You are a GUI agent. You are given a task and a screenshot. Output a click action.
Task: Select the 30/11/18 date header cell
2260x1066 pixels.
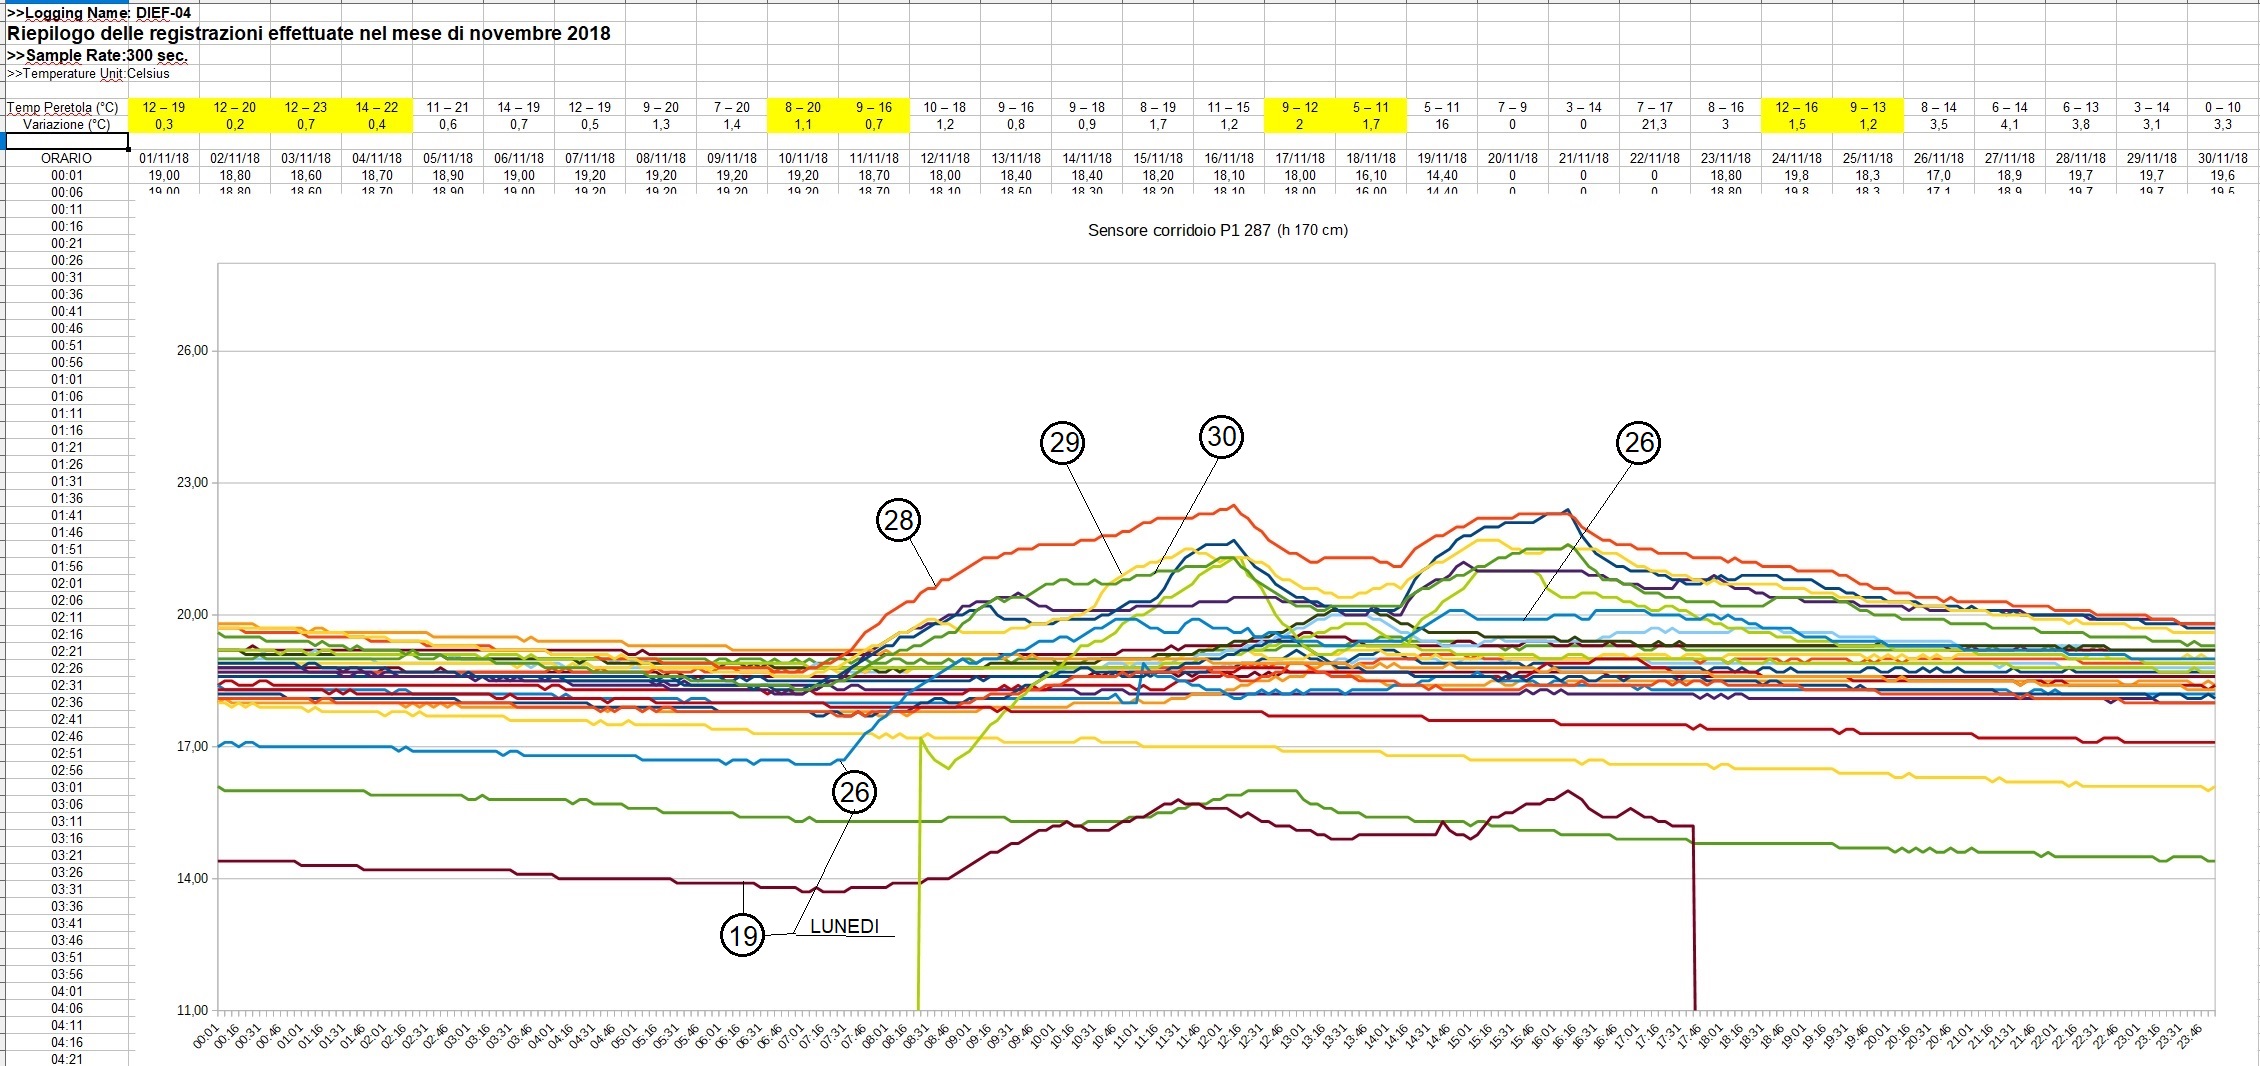tap(2222, 158)
